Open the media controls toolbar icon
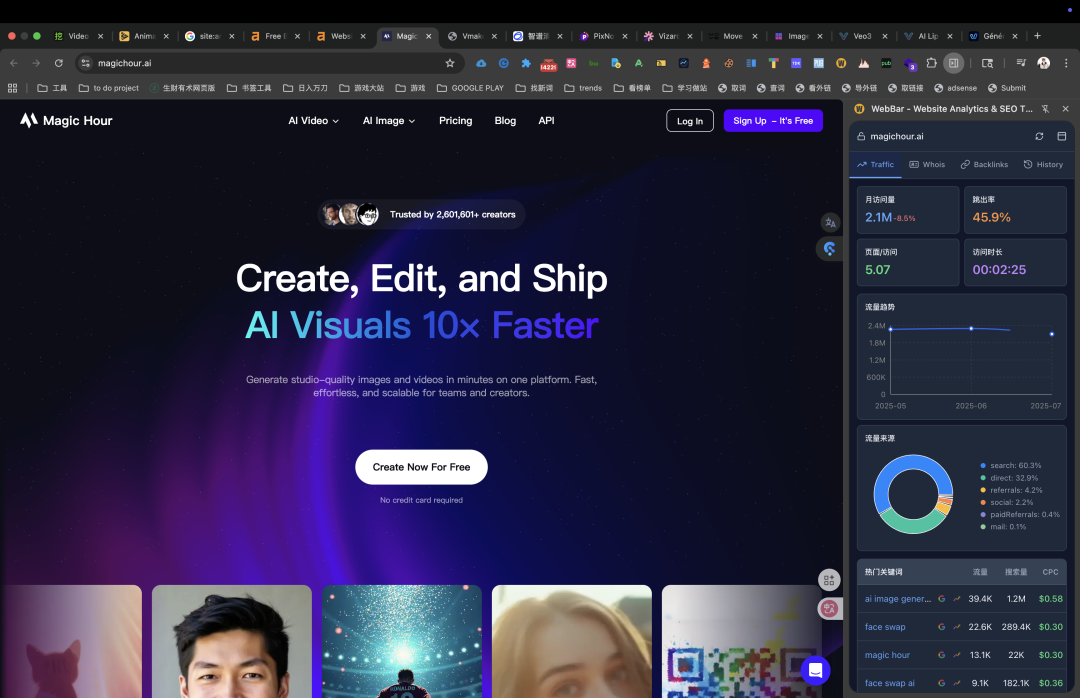 tap(1021, 63)
